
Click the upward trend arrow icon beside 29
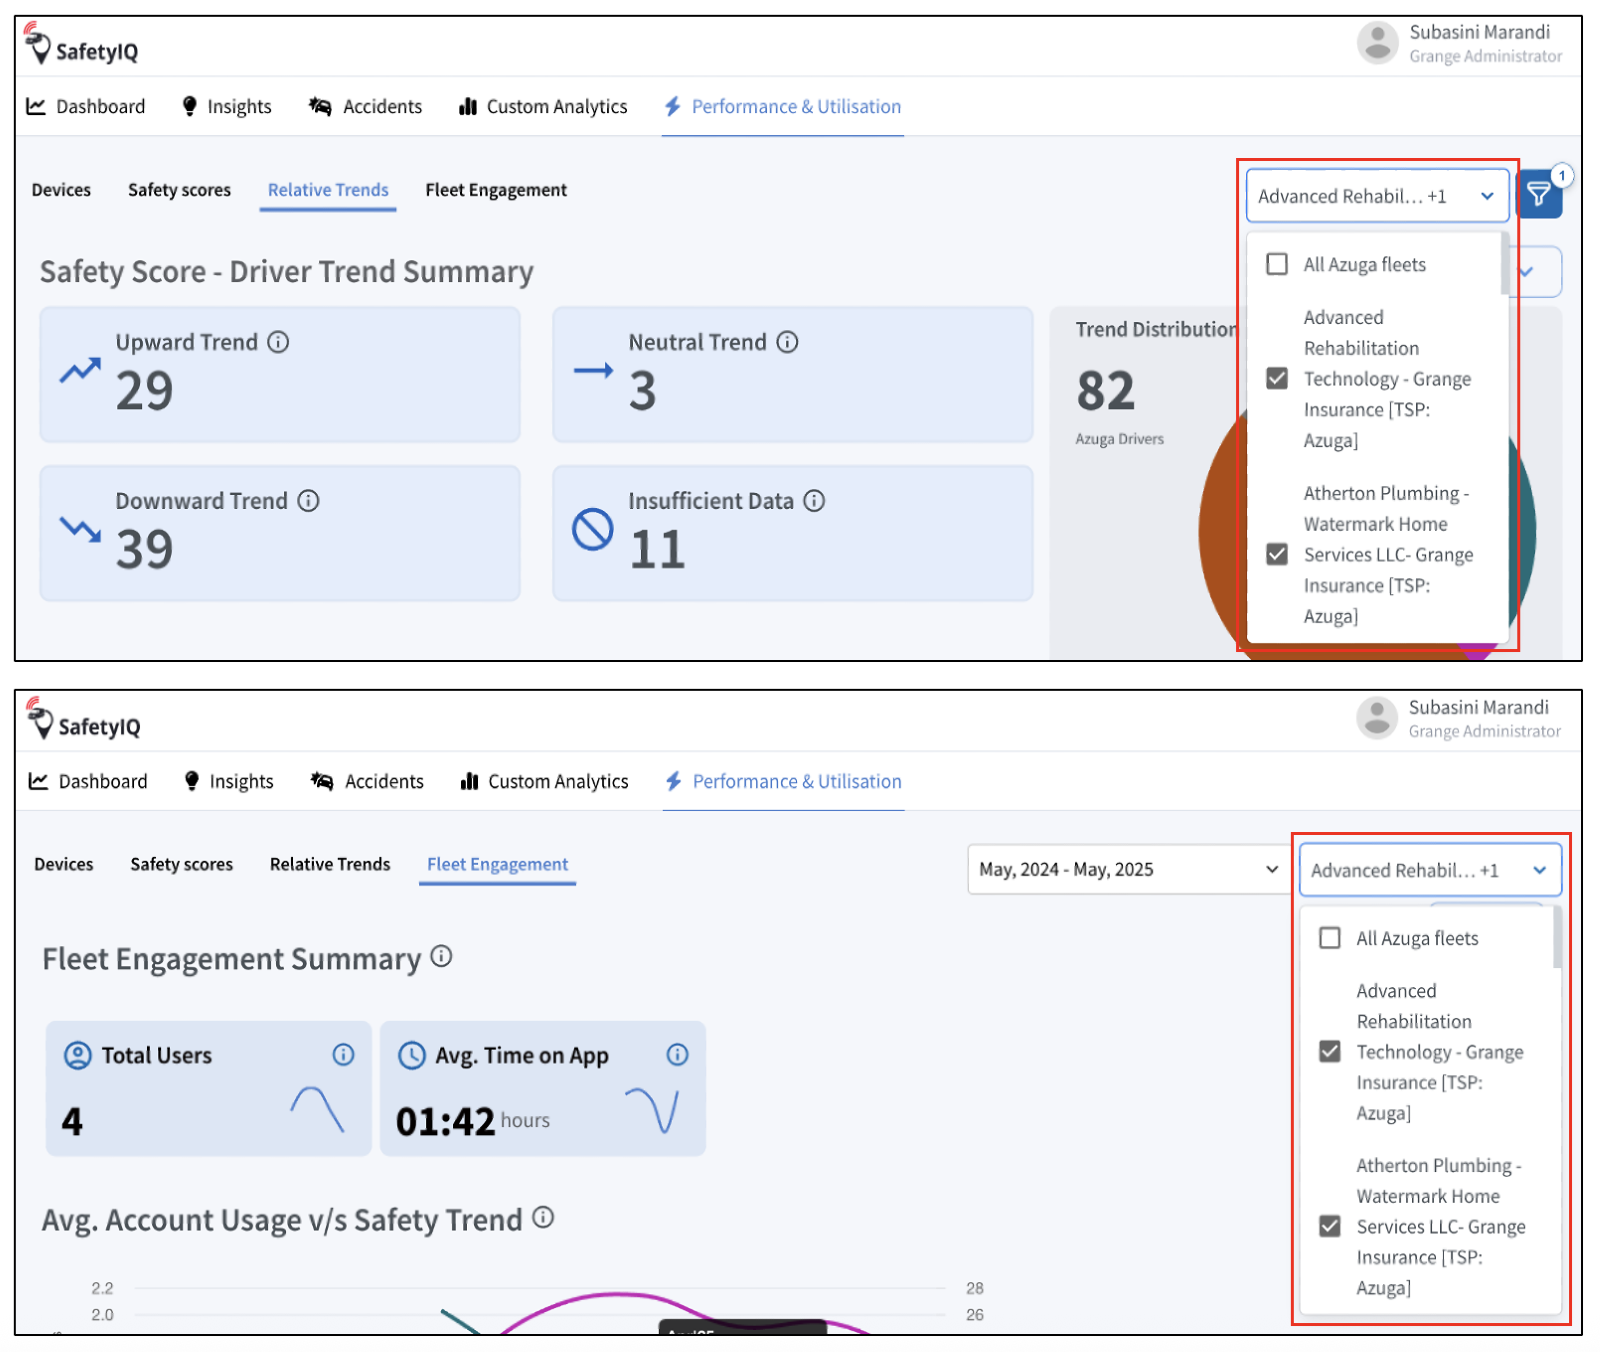(x=80, y=370)
